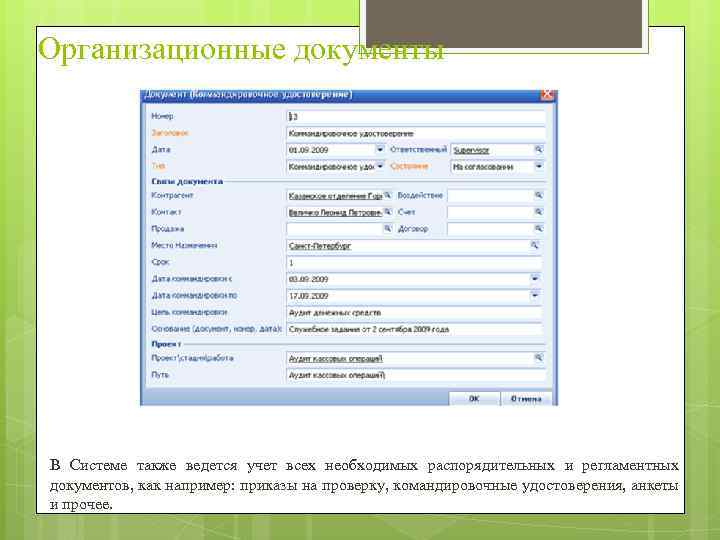Open Дата командировки с date picker
Image resolution: width=720 pixels, height=540 pixels.
point(534,279)
